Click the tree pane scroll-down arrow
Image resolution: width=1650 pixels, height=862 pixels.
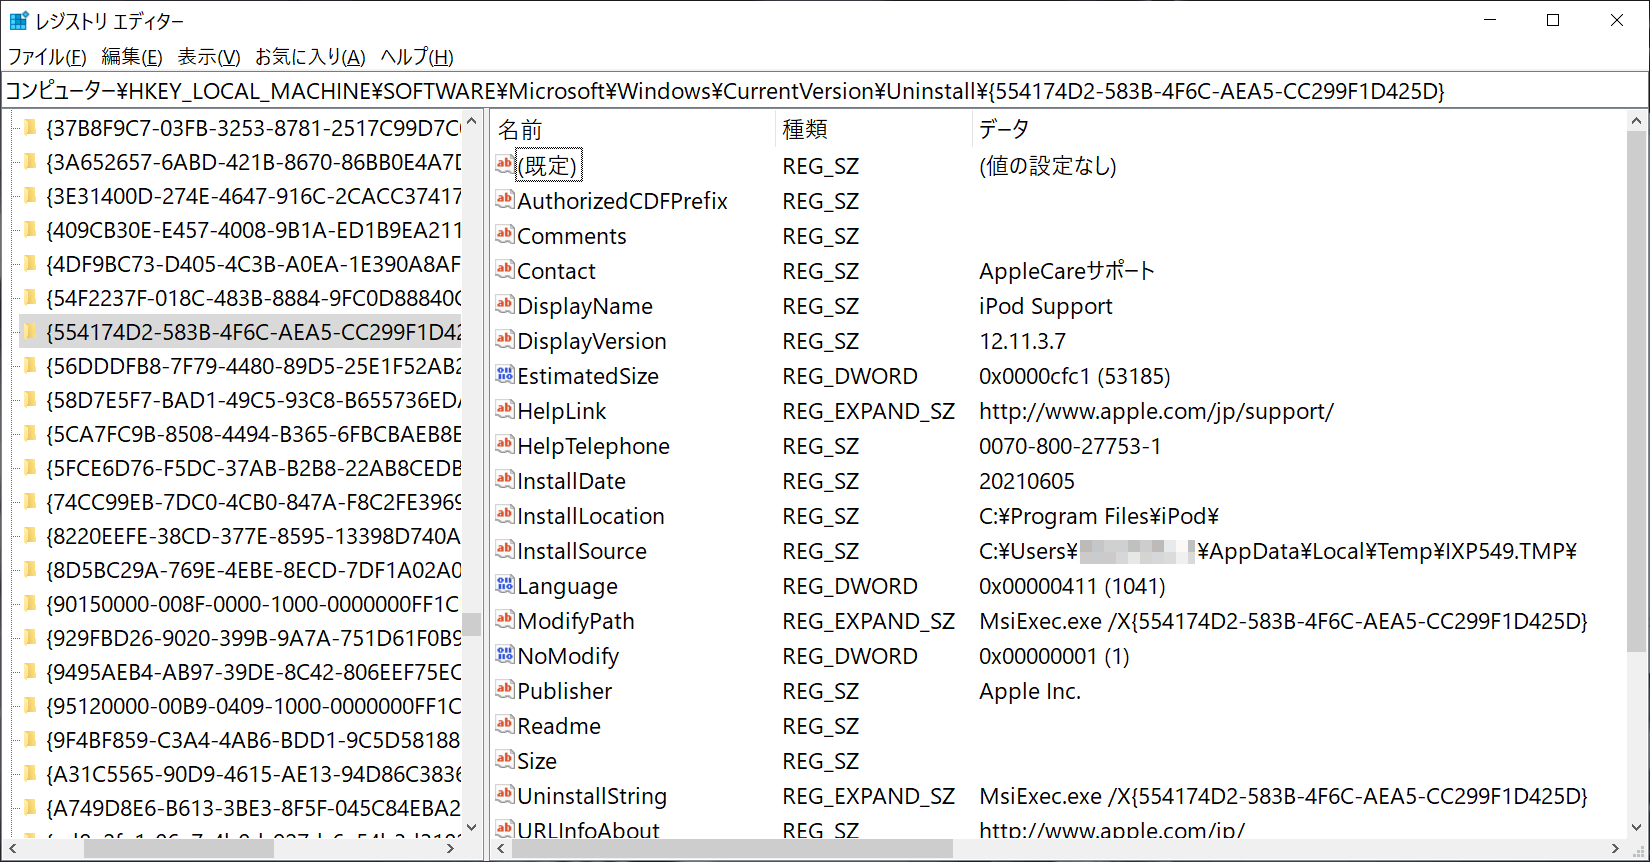(472, 828)
